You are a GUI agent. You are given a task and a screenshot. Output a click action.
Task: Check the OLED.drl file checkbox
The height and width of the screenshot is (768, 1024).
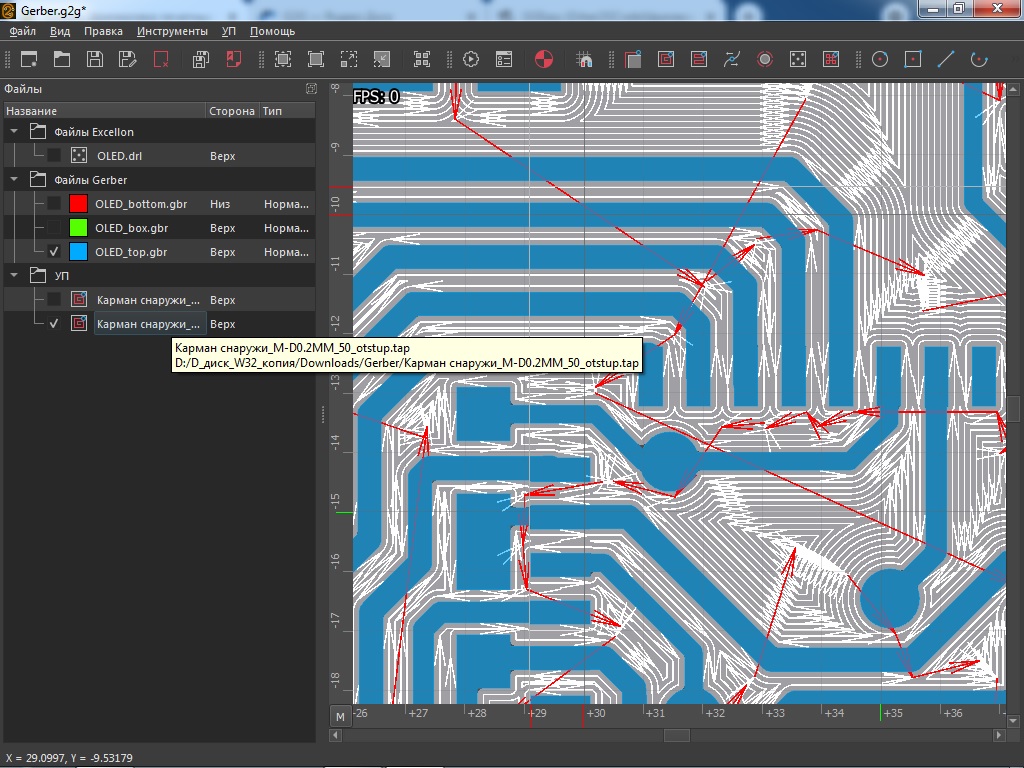click(54, 156)
